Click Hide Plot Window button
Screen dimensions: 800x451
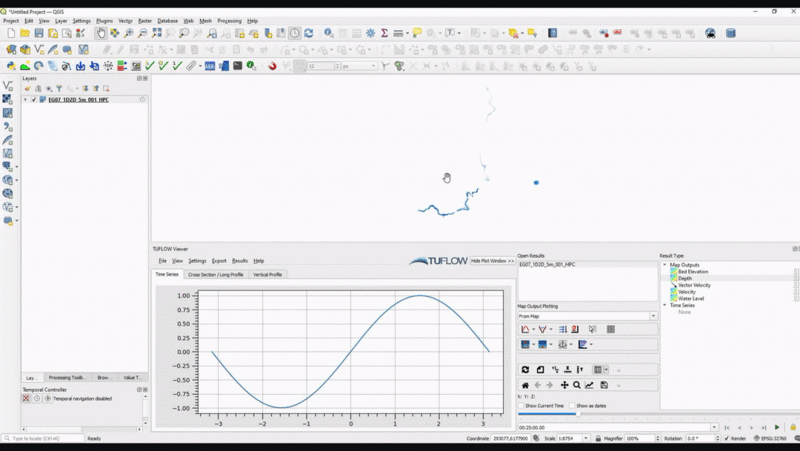coord(492,261)
